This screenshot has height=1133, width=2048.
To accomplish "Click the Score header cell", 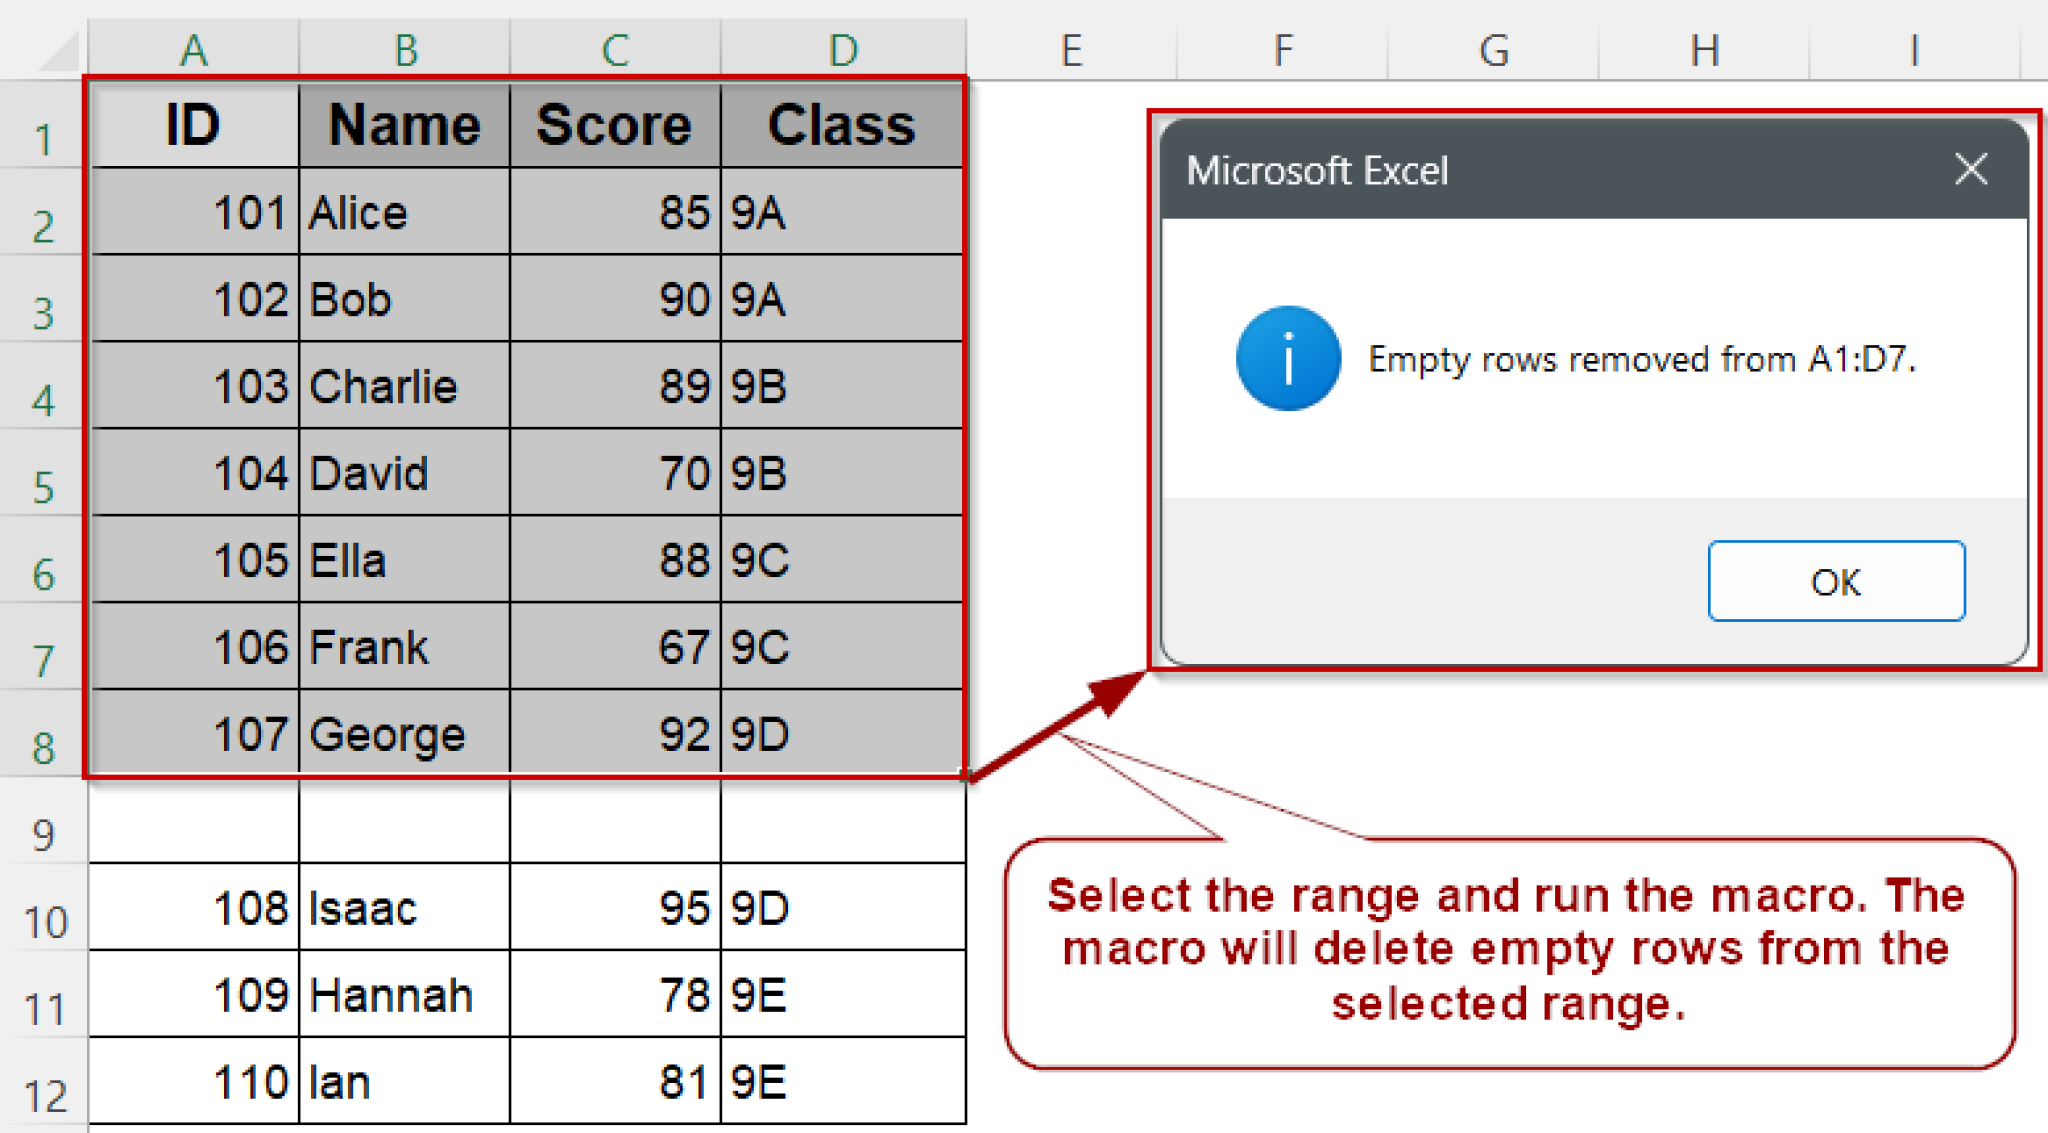I will coord(613,126).
